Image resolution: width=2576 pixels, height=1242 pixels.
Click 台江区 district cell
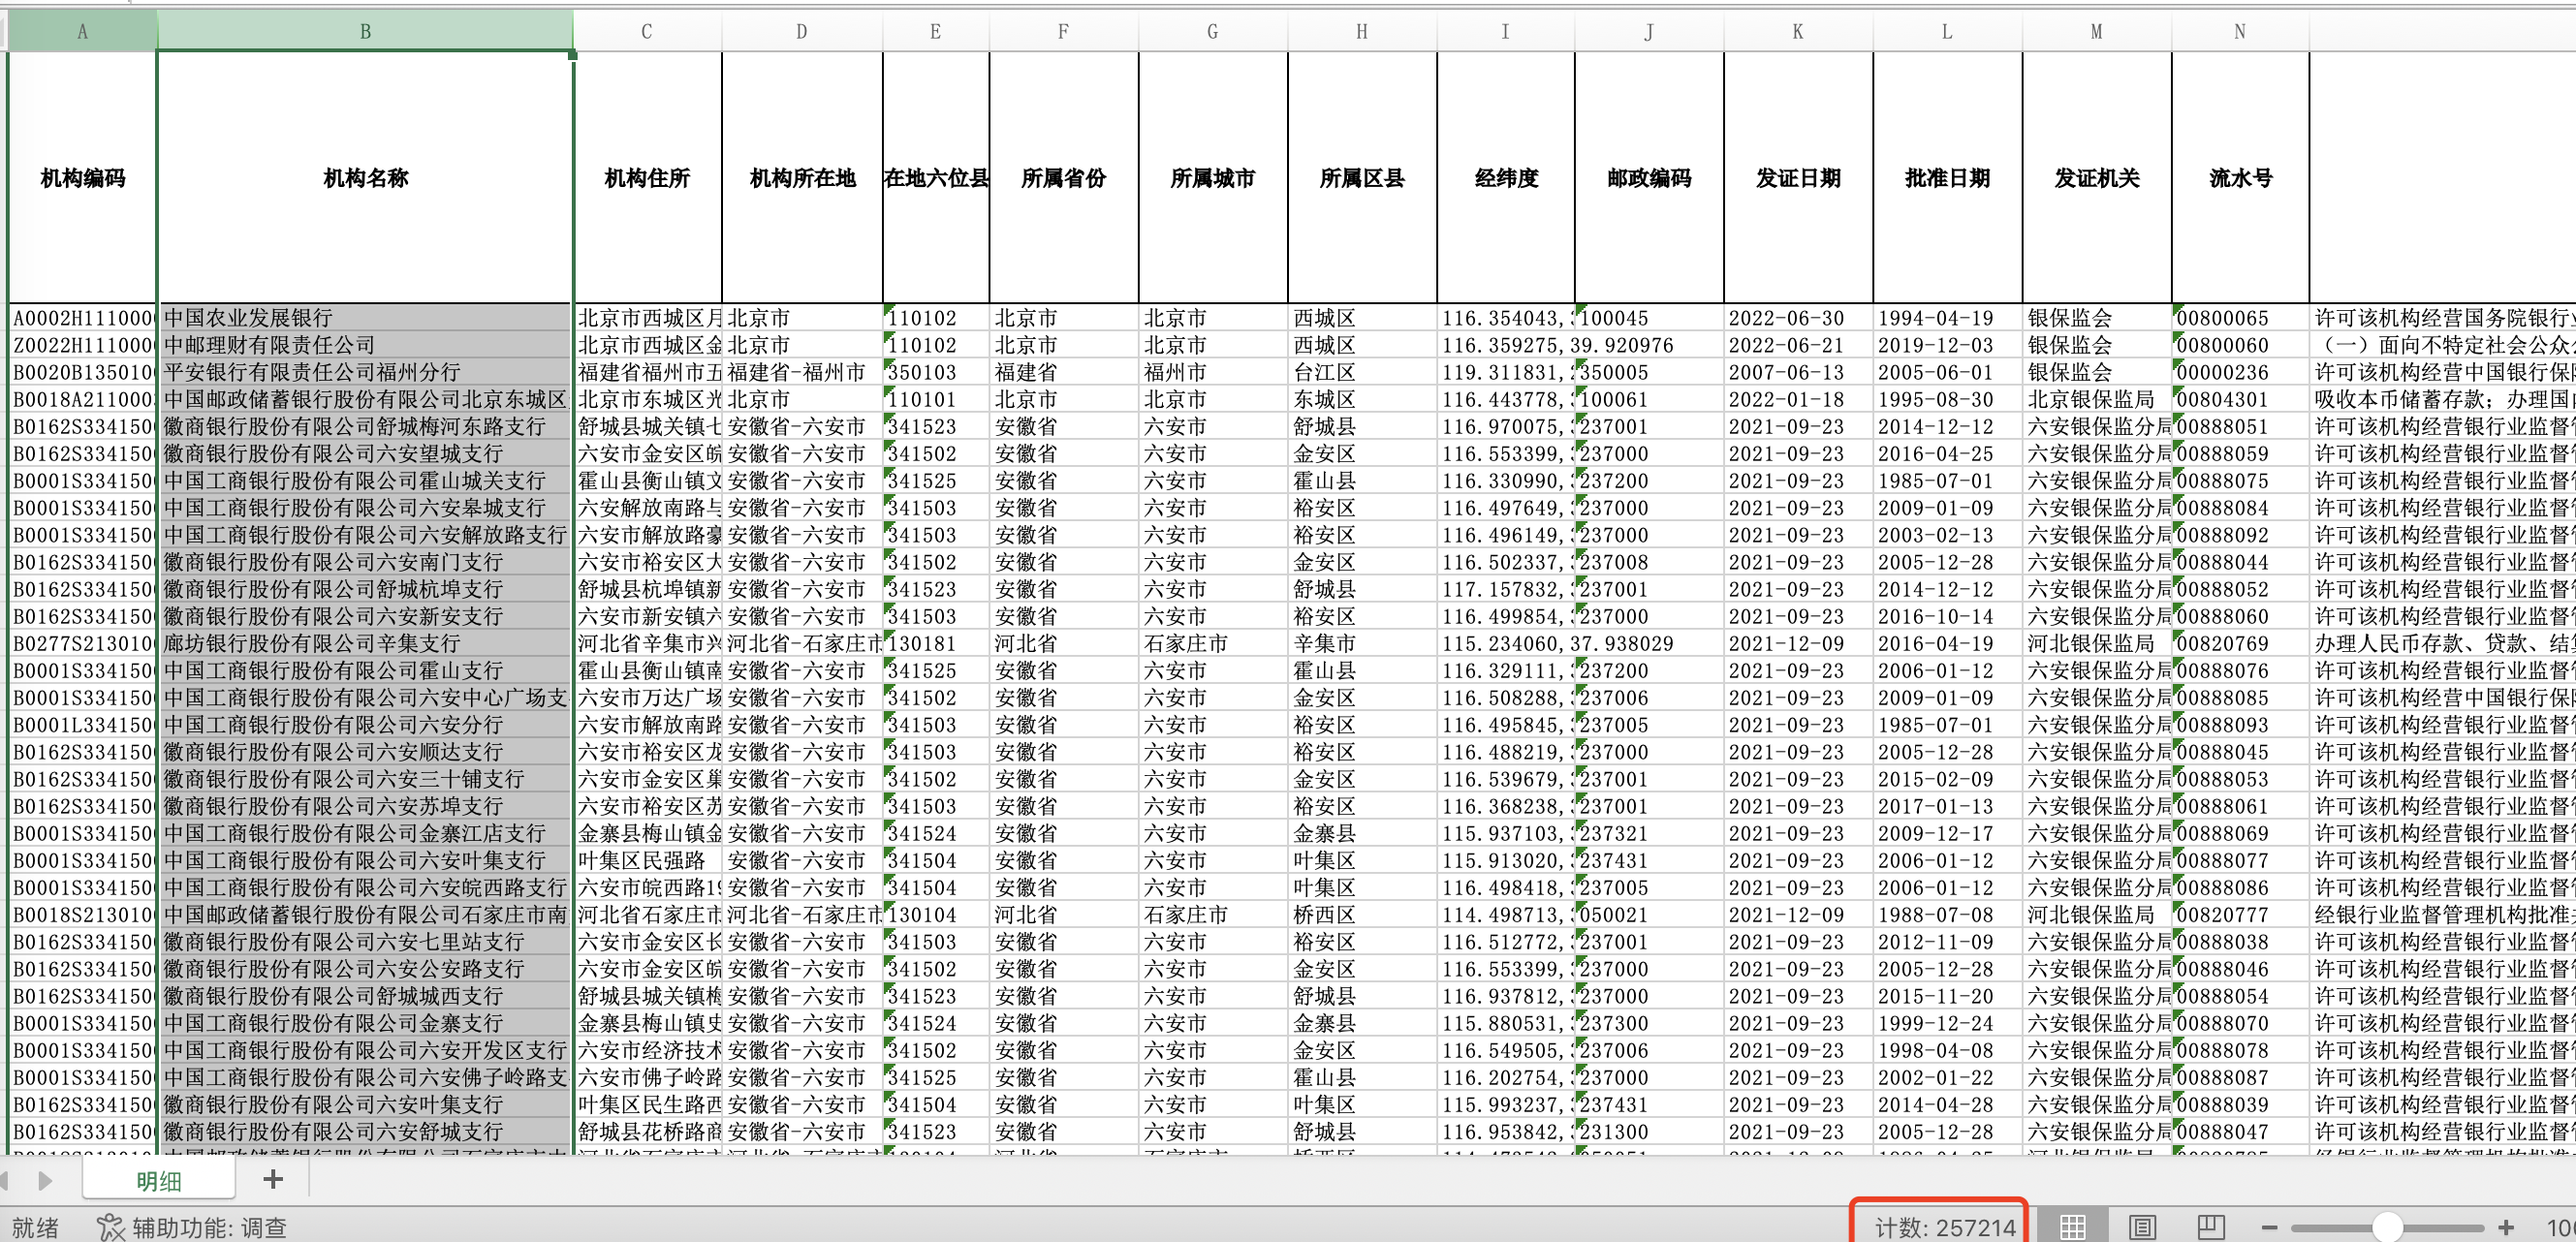[x=1361, y=372]
